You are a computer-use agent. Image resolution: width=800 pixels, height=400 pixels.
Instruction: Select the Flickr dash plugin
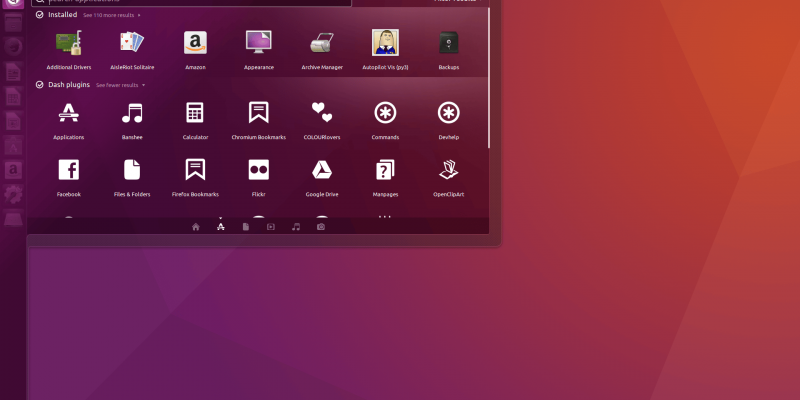[259, 178]
